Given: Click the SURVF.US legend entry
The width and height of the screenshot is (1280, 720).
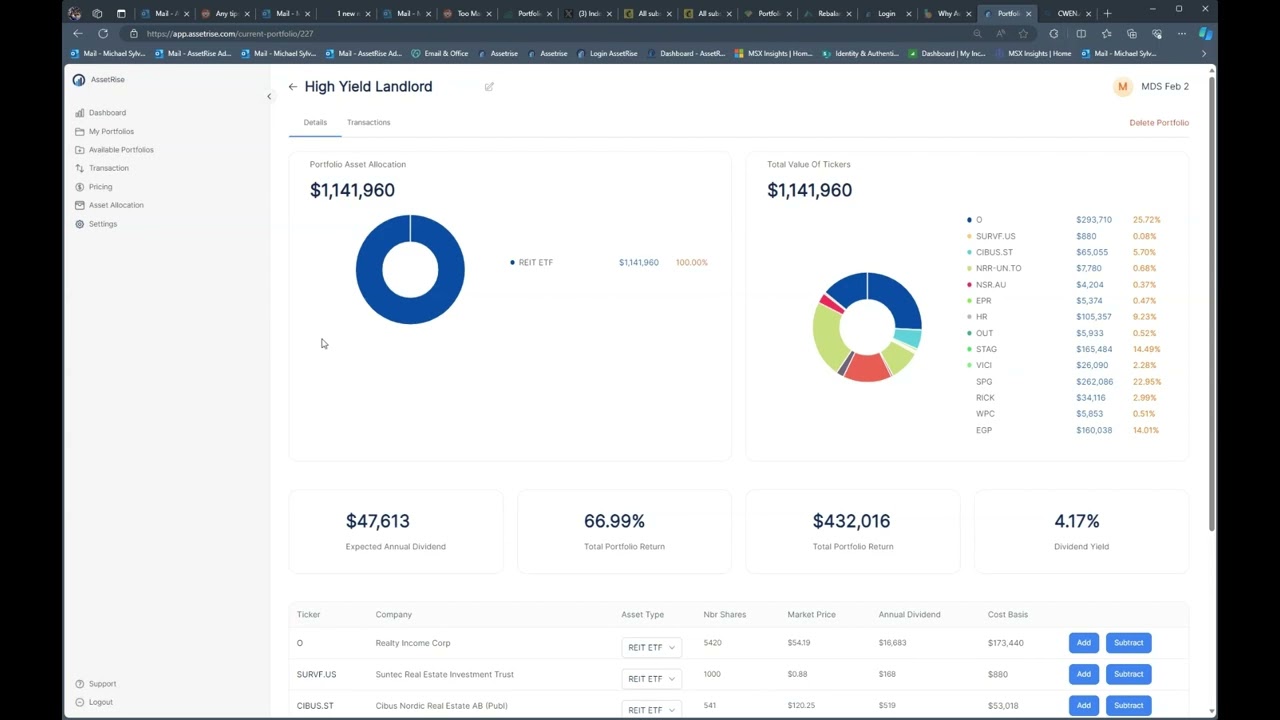Looking at the screenshot, I should click(995, 236).
